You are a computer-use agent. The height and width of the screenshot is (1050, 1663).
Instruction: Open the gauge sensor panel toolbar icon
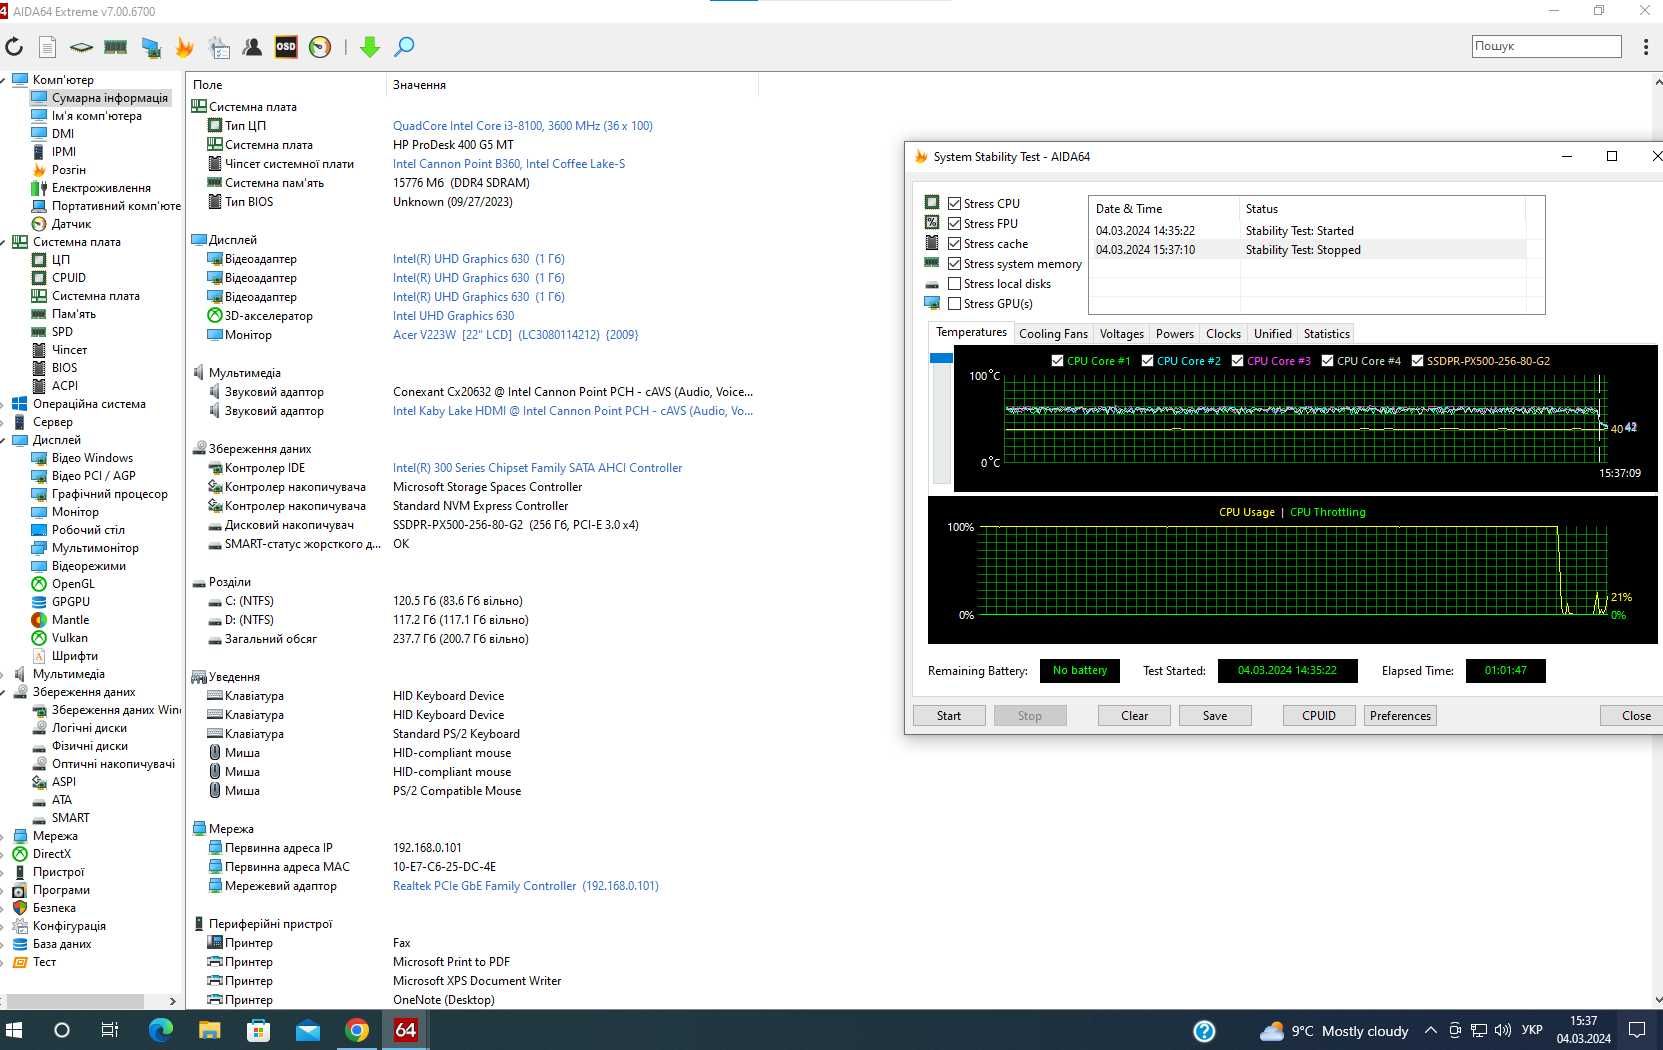(320, 47)
